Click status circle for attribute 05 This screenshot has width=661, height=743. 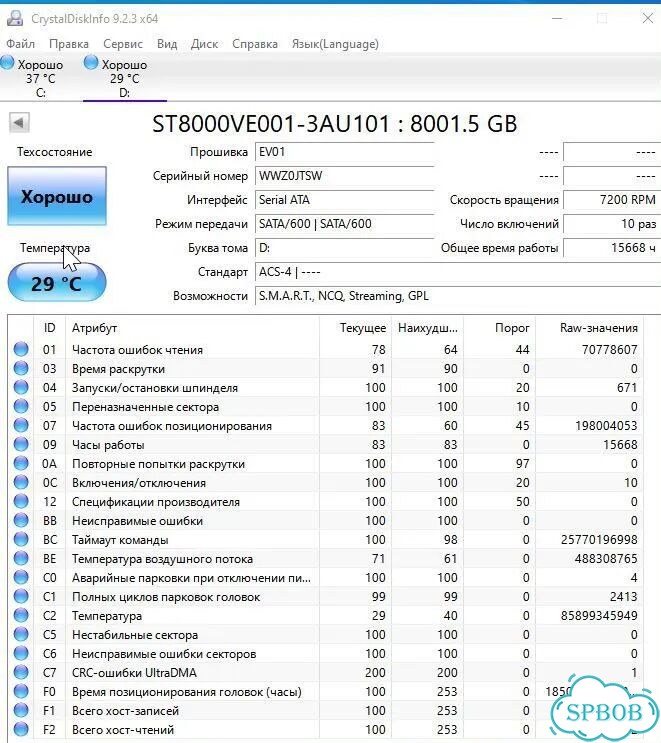[x=21, y=406]
